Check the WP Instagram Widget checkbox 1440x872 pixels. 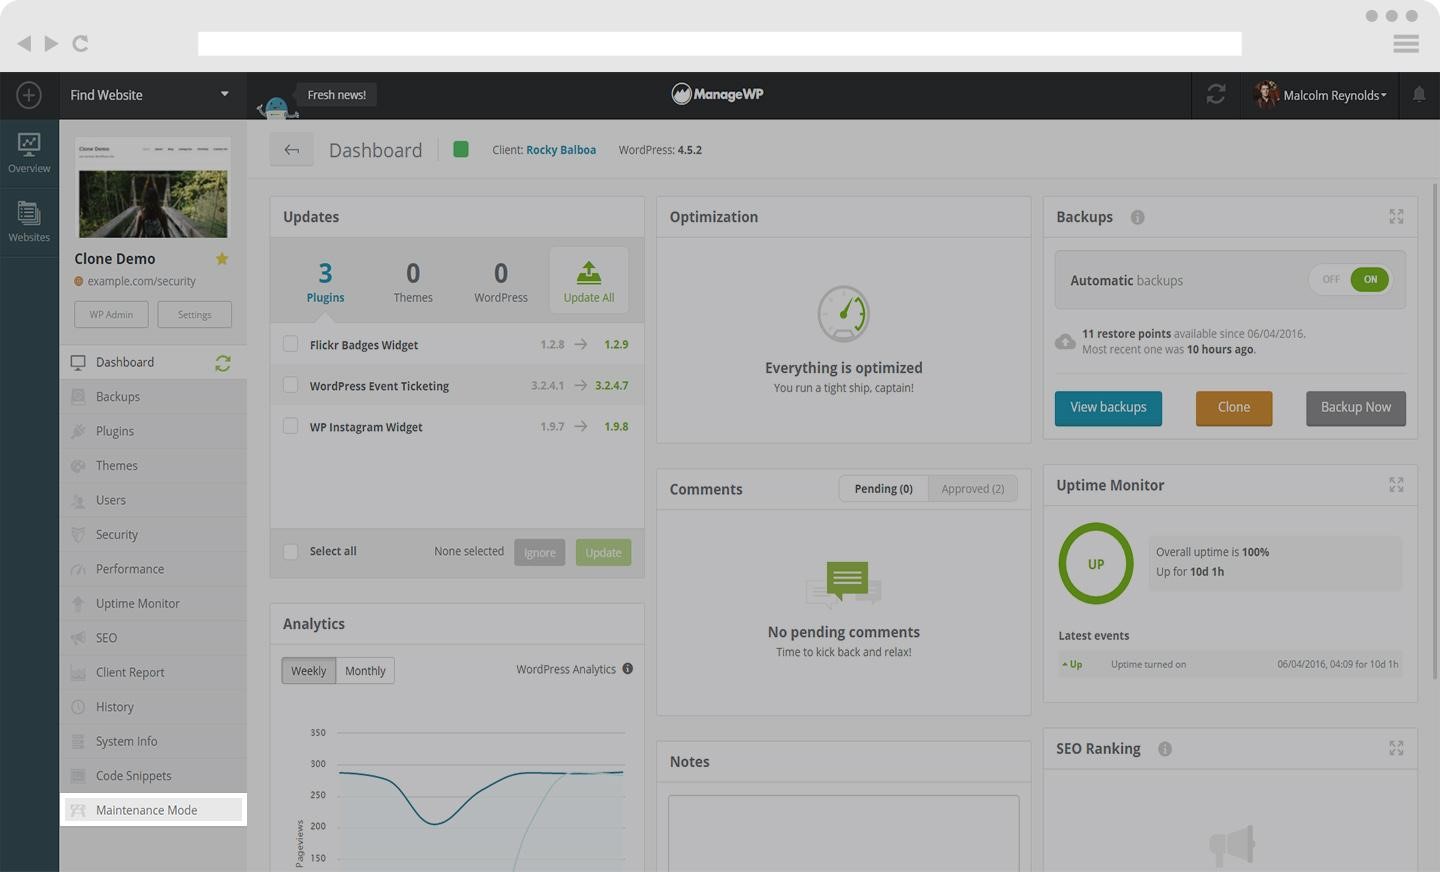coord(290,426)
